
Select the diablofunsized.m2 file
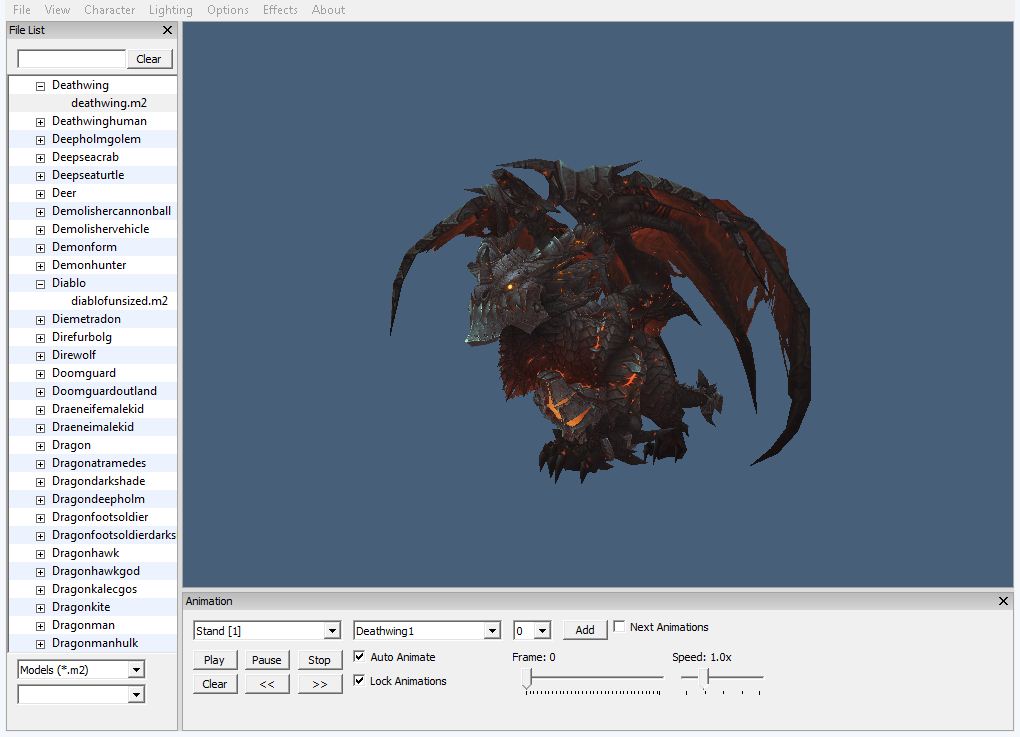[119, 301]
